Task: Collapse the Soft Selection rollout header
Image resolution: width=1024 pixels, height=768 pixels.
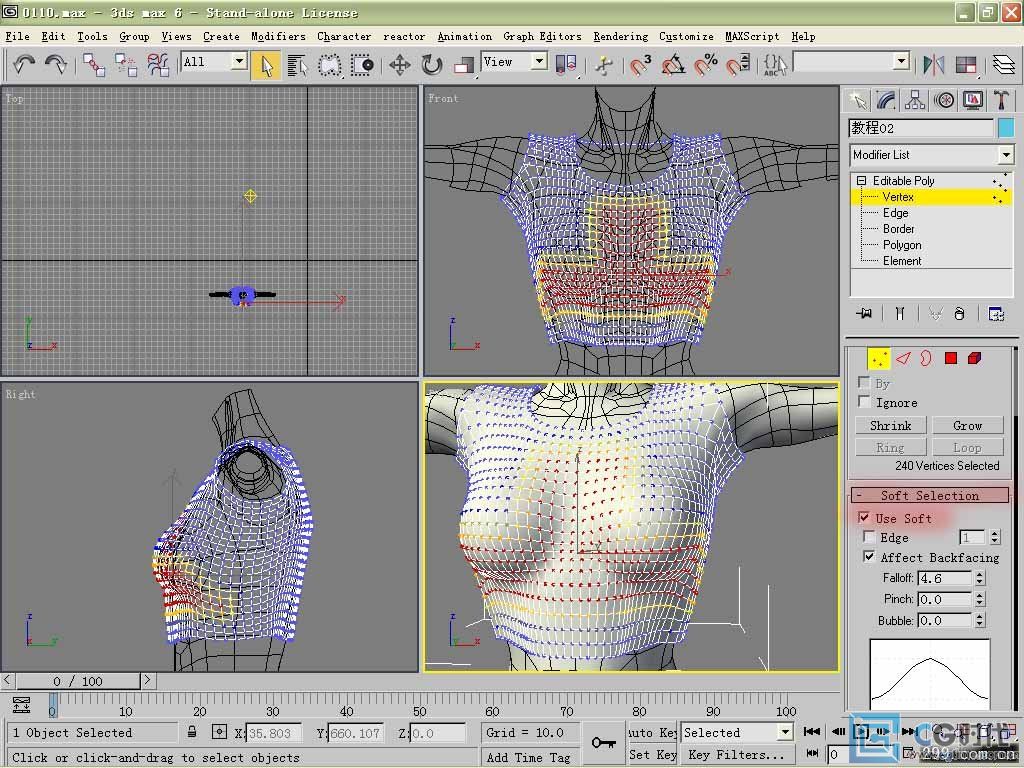Action: 929,495
